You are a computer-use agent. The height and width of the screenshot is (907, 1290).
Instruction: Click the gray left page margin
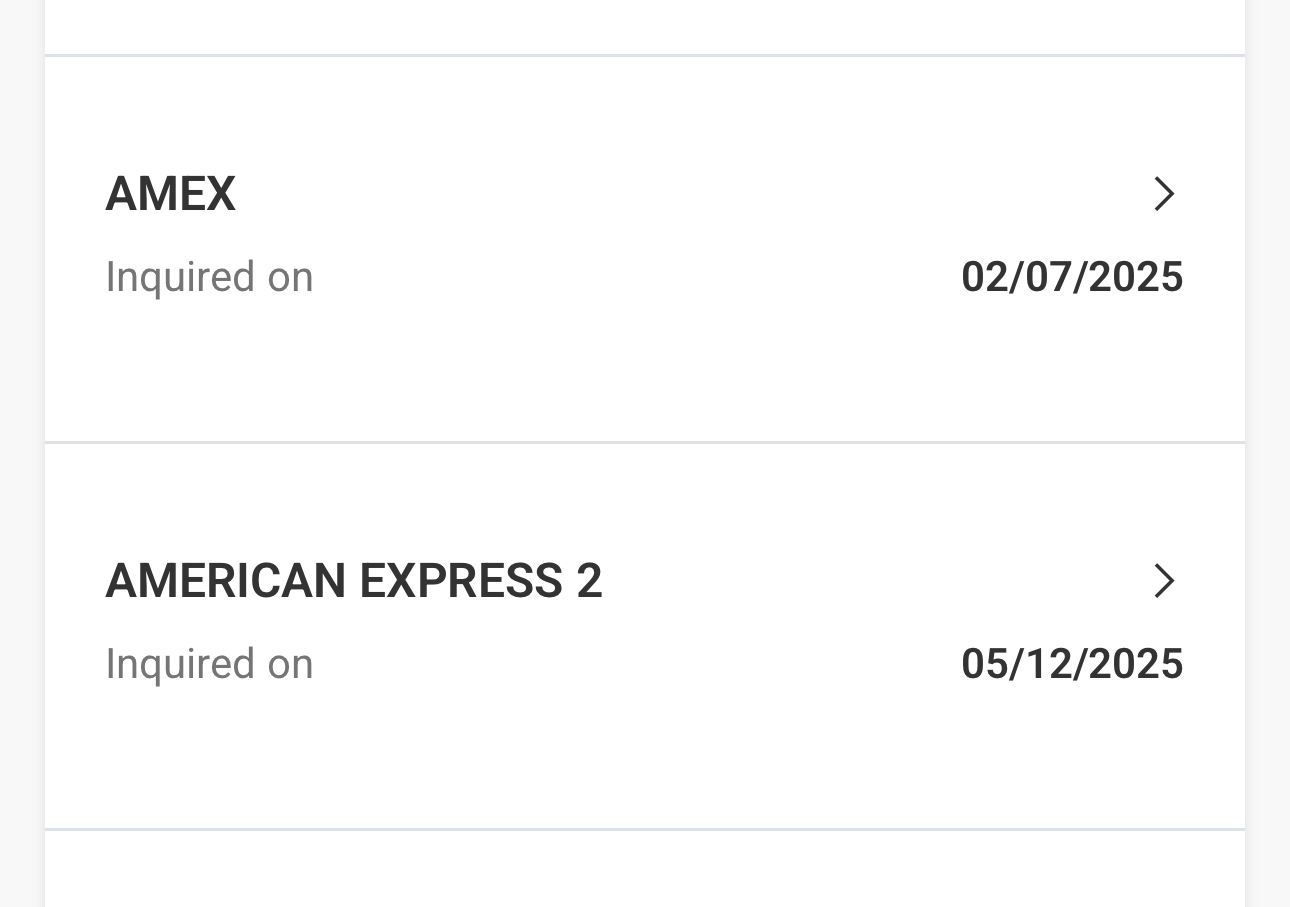[21, 450]
